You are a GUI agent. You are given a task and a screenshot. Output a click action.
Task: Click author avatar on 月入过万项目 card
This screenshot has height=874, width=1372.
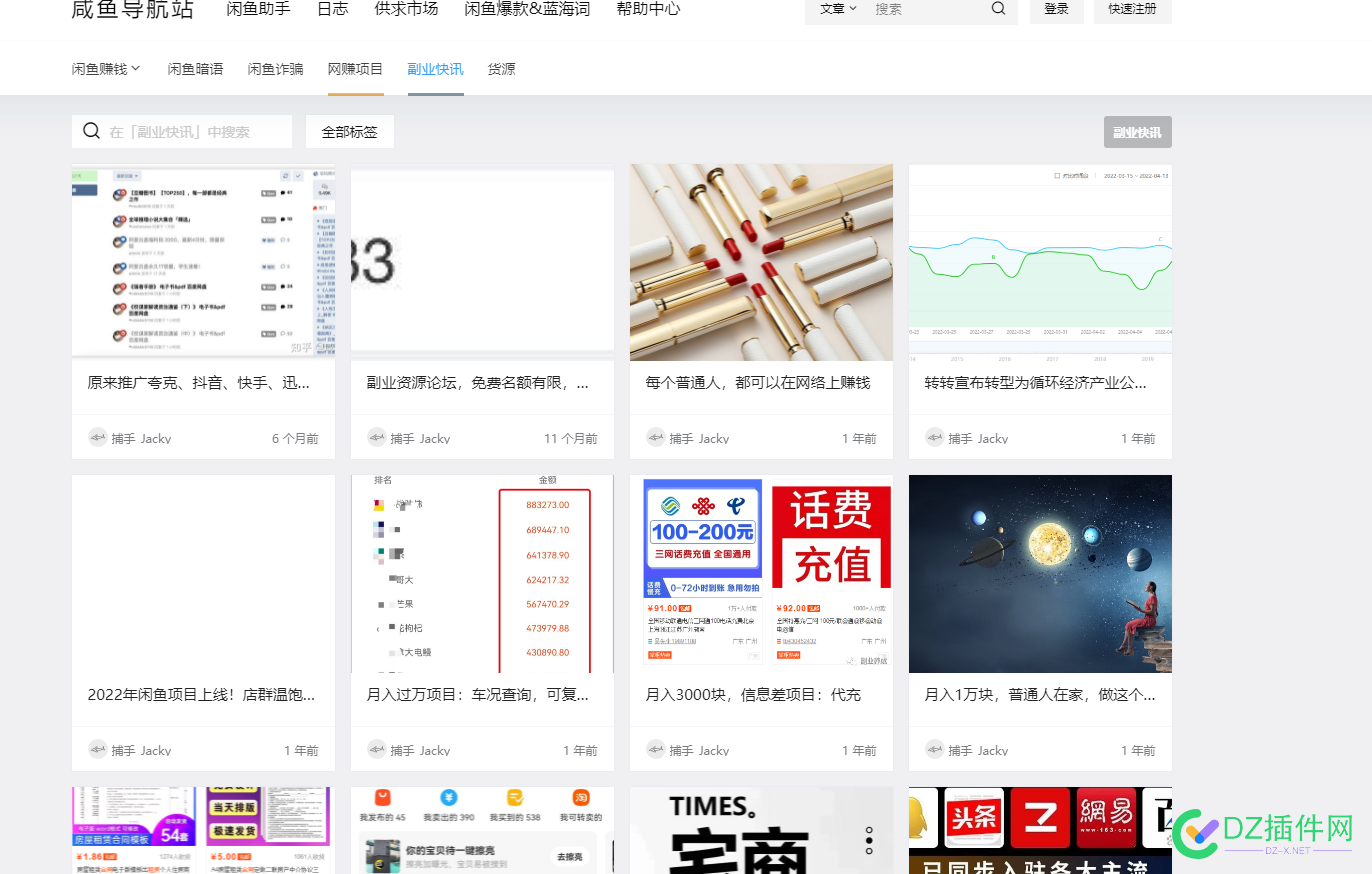click(x=376, y=750)
